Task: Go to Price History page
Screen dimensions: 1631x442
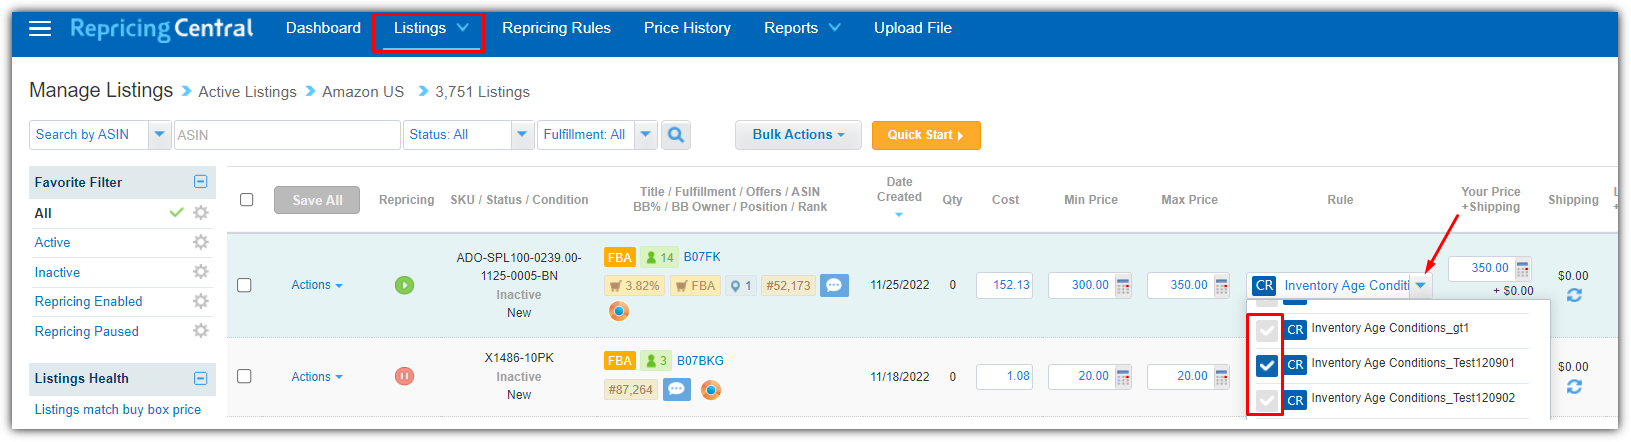Action: [x=687, y=28]
